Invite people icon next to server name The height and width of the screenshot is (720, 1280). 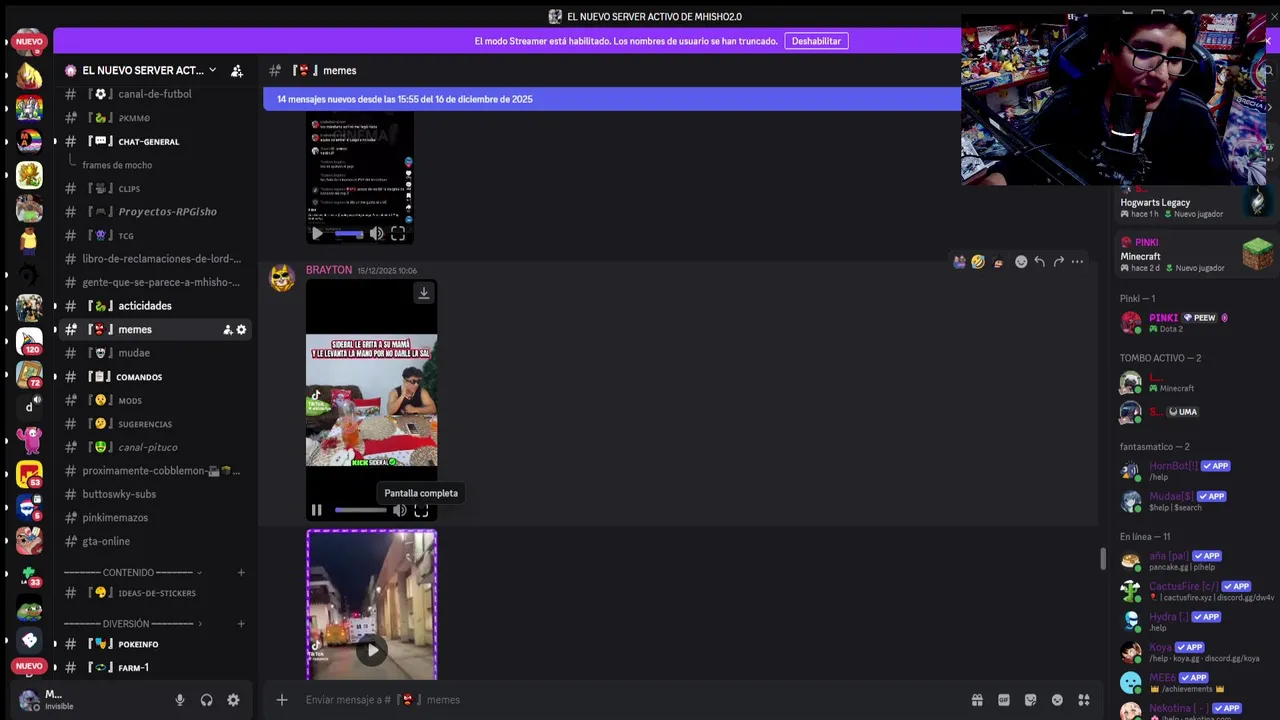point(237,71)
